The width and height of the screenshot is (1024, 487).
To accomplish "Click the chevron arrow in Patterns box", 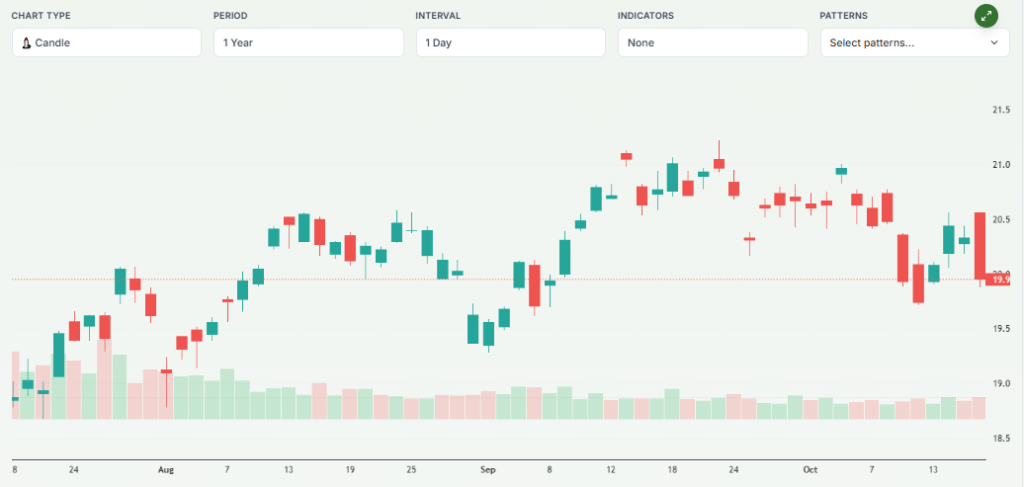I will tap(994, 43).
